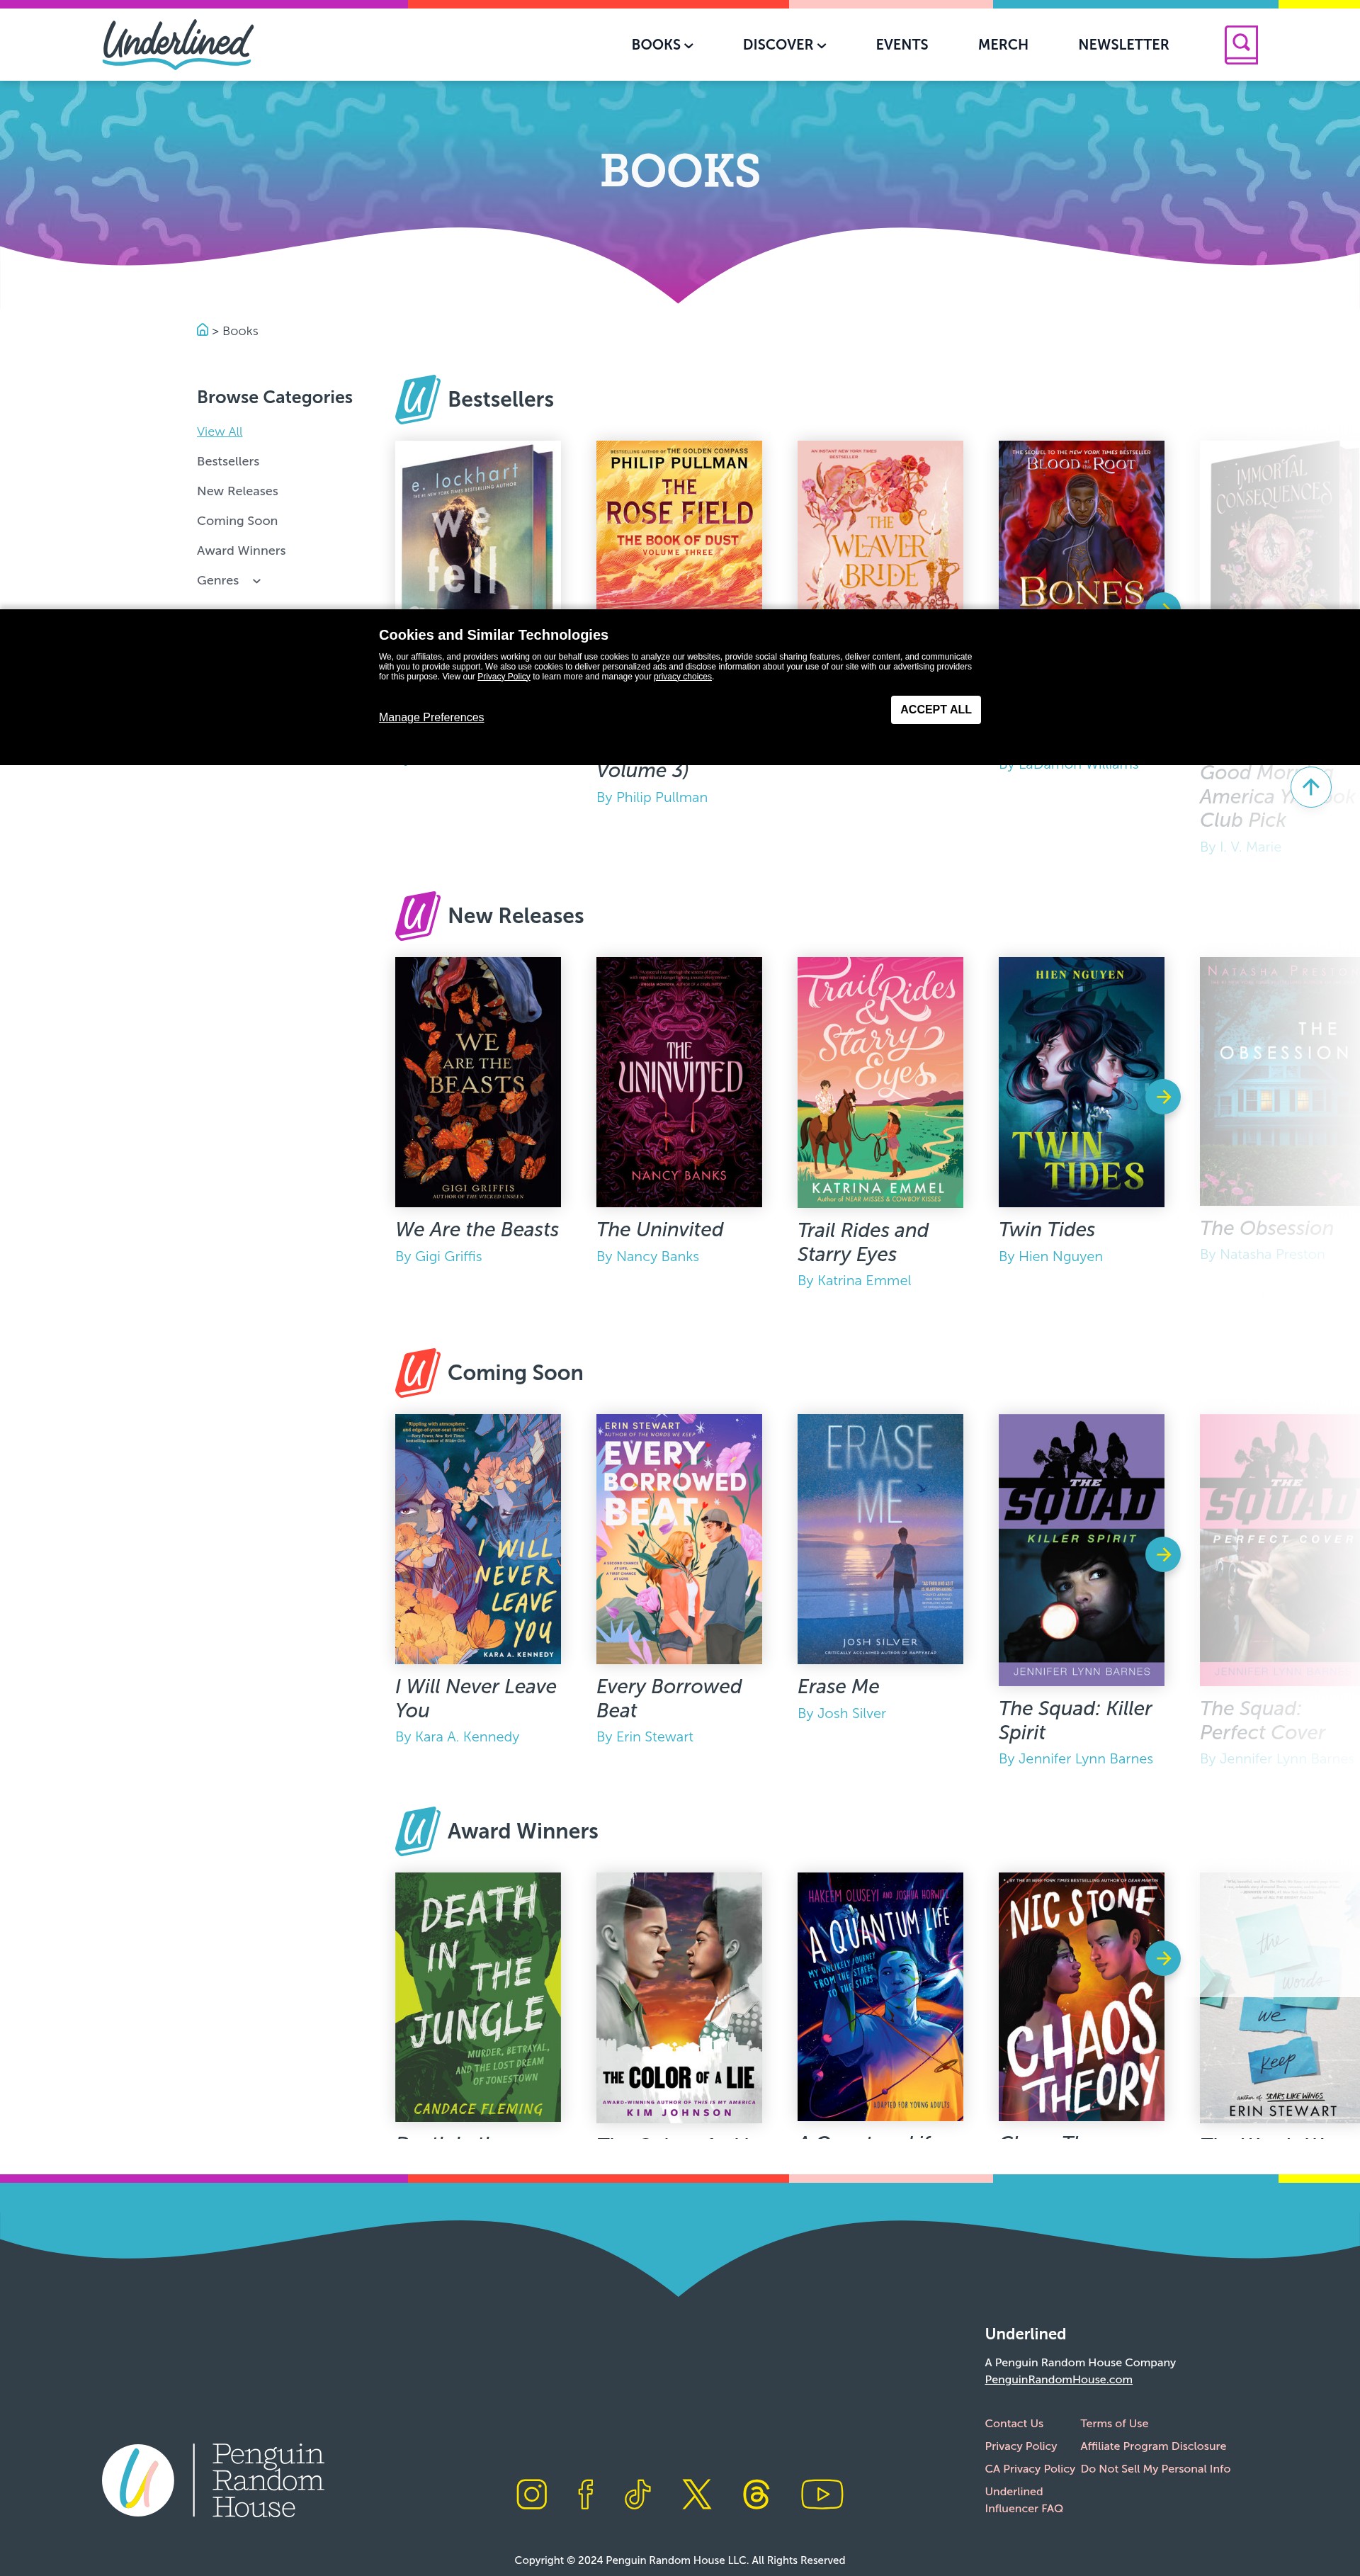The width and height of the screenshot is (1360, 2576).
Task: Open the NEWSLETTER nav item
Action: pos(1123,45)
